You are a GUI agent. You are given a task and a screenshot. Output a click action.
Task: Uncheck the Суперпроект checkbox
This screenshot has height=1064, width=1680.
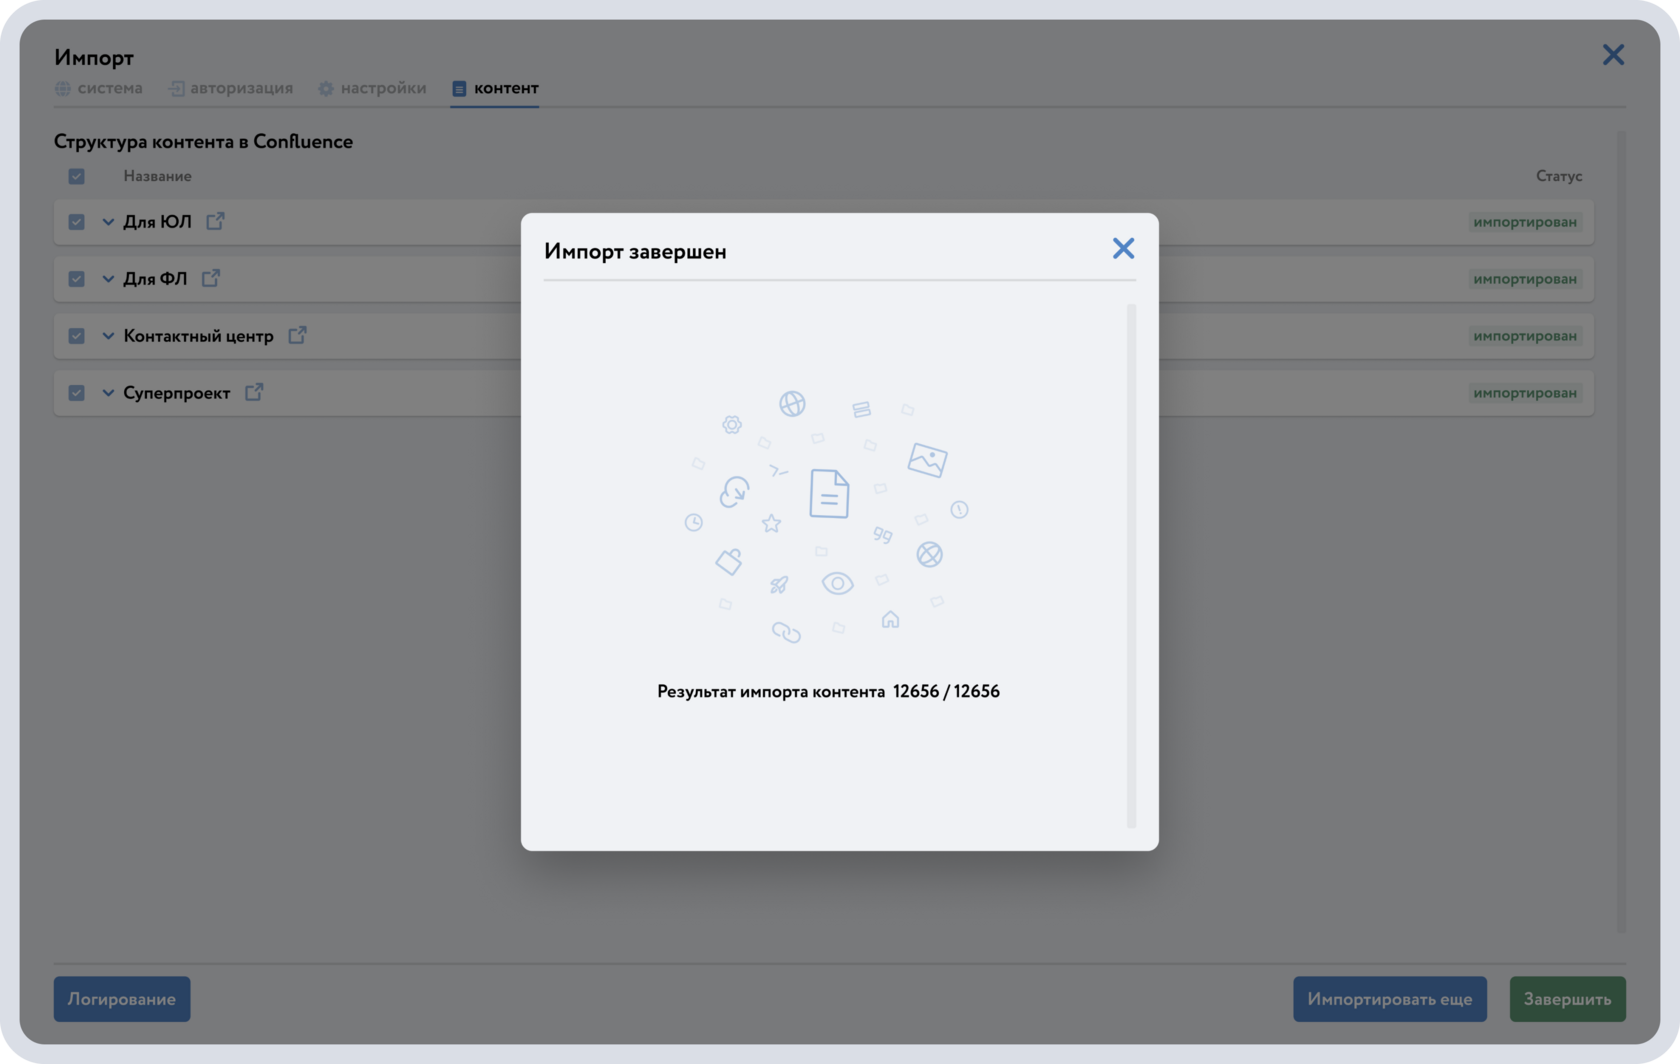[76, 393]
